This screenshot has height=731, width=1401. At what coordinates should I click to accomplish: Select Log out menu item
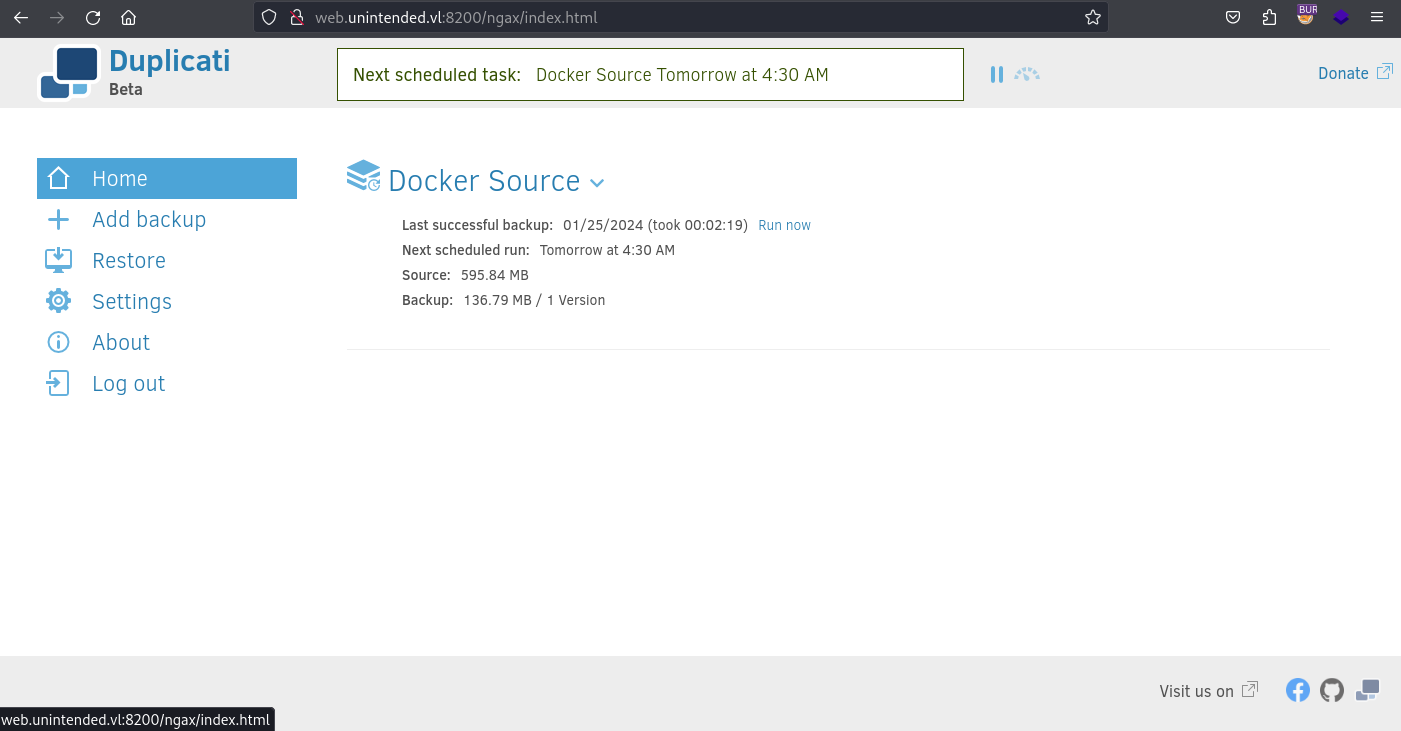click(167, 383)
